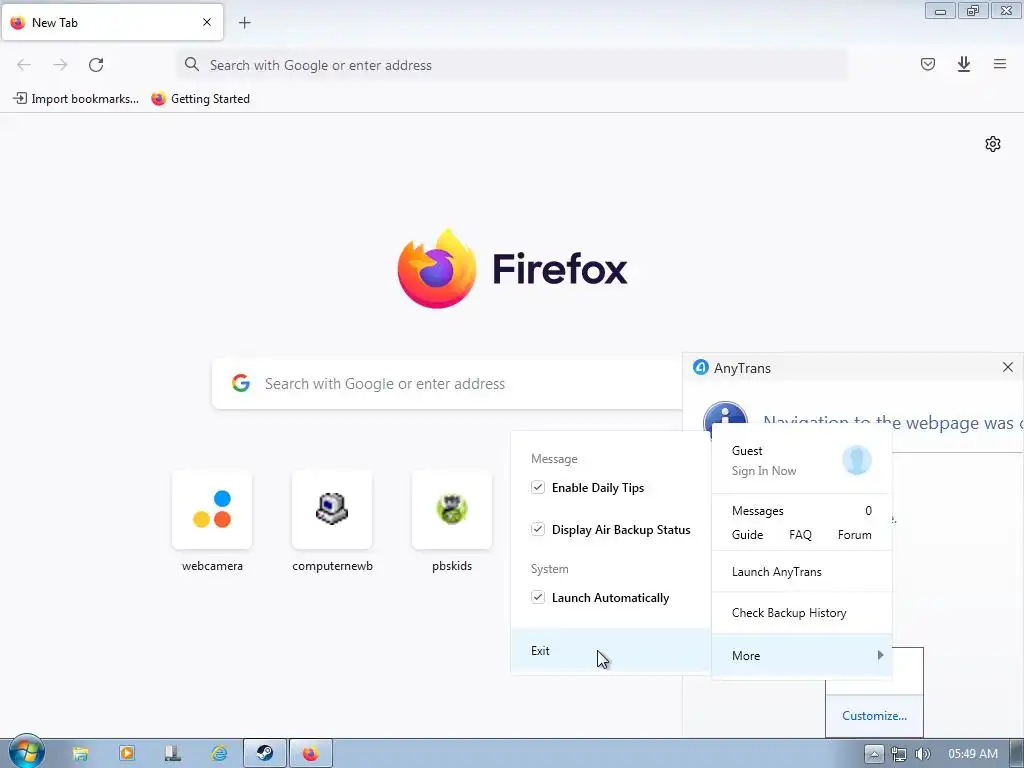The width and height of the screenshot is (1024, 768).
Task: Open the Windows Start menu
Action: pyautogui.click(x=26, y=752)
